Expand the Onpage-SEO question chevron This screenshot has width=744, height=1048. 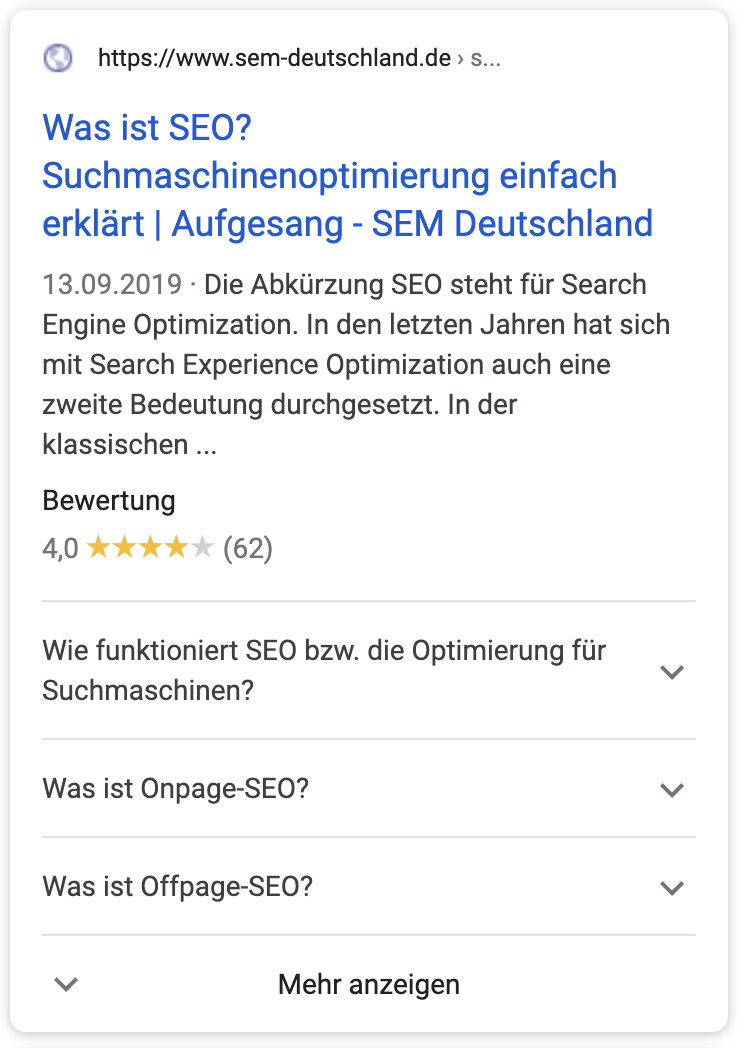pos(672,790)
